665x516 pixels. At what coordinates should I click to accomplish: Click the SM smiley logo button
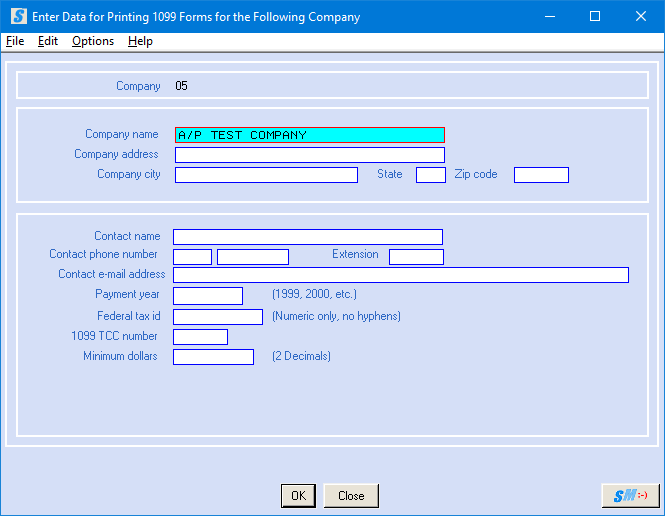630,495
